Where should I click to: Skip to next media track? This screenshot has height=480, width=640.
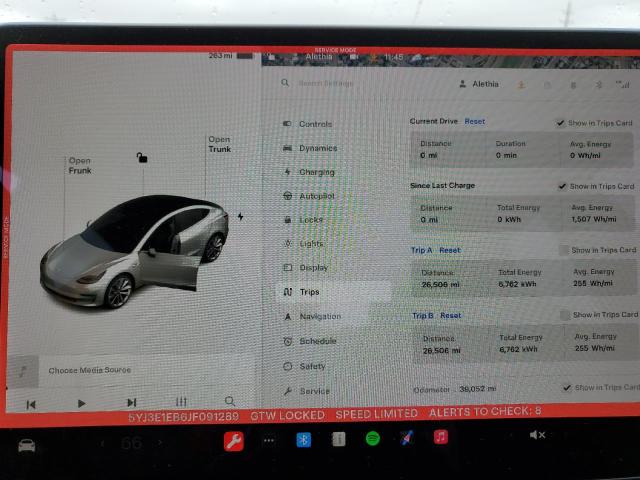[x=131, y=402]
